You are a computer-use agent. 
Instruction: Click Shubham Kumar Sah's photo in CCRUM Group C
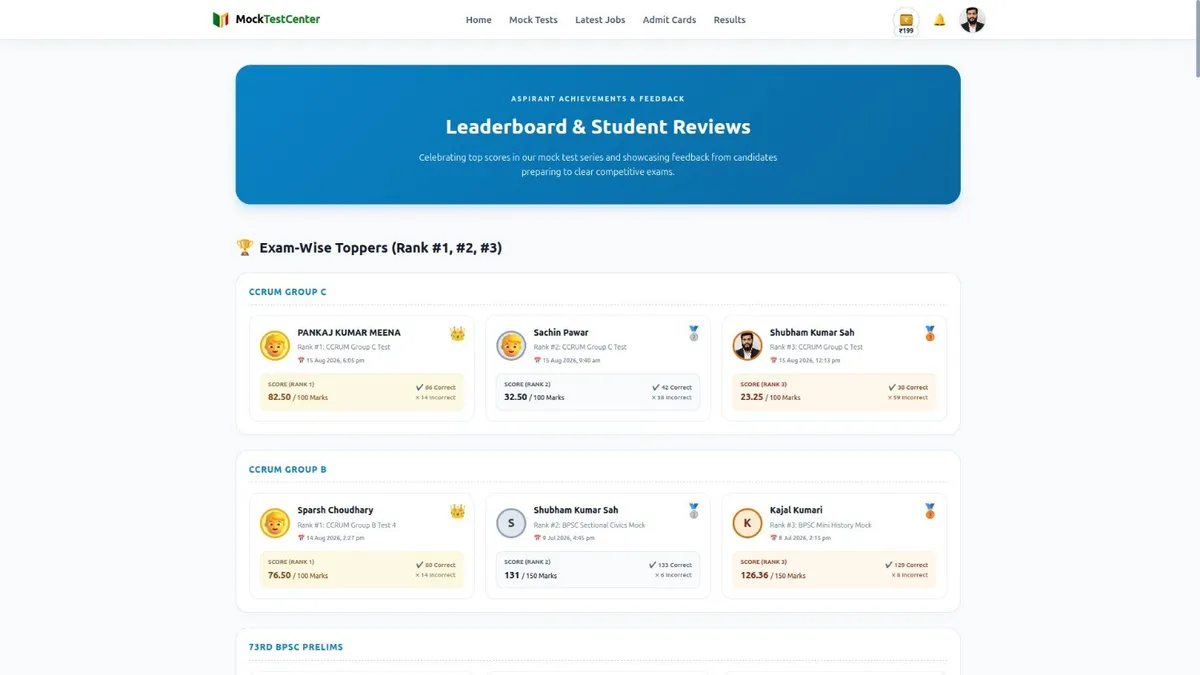point(747,346)
